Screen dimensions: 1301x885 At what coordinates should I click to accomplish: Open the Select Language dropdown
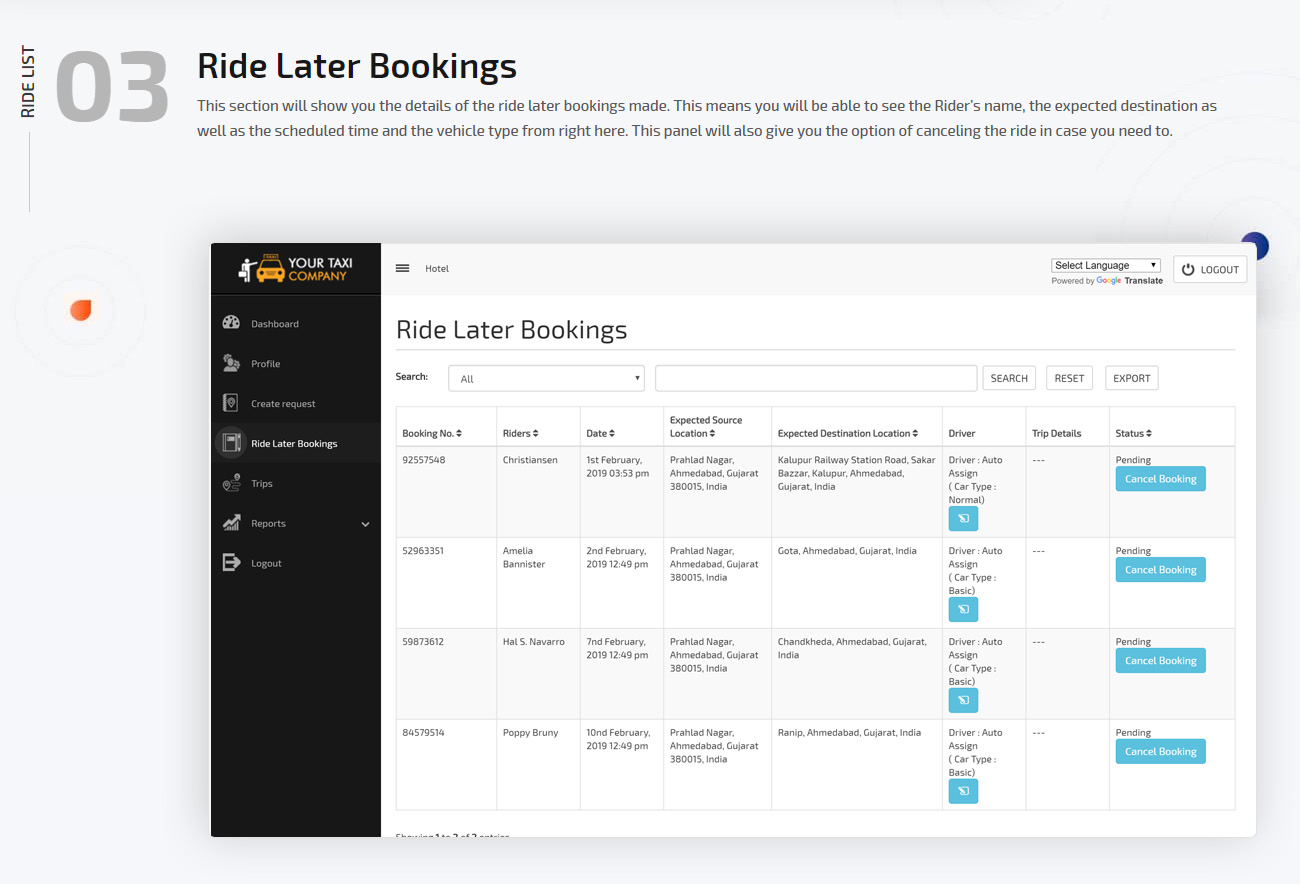coord(1106,265)
